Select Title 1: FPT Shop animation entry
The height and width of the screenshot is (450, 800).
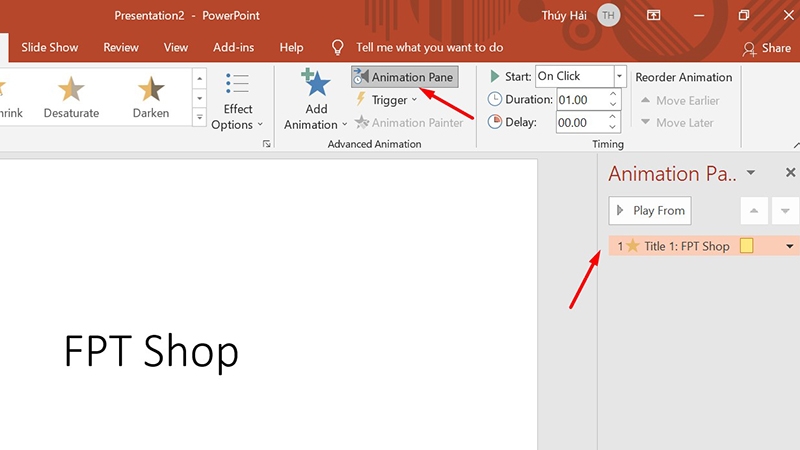tap(704, 246)
